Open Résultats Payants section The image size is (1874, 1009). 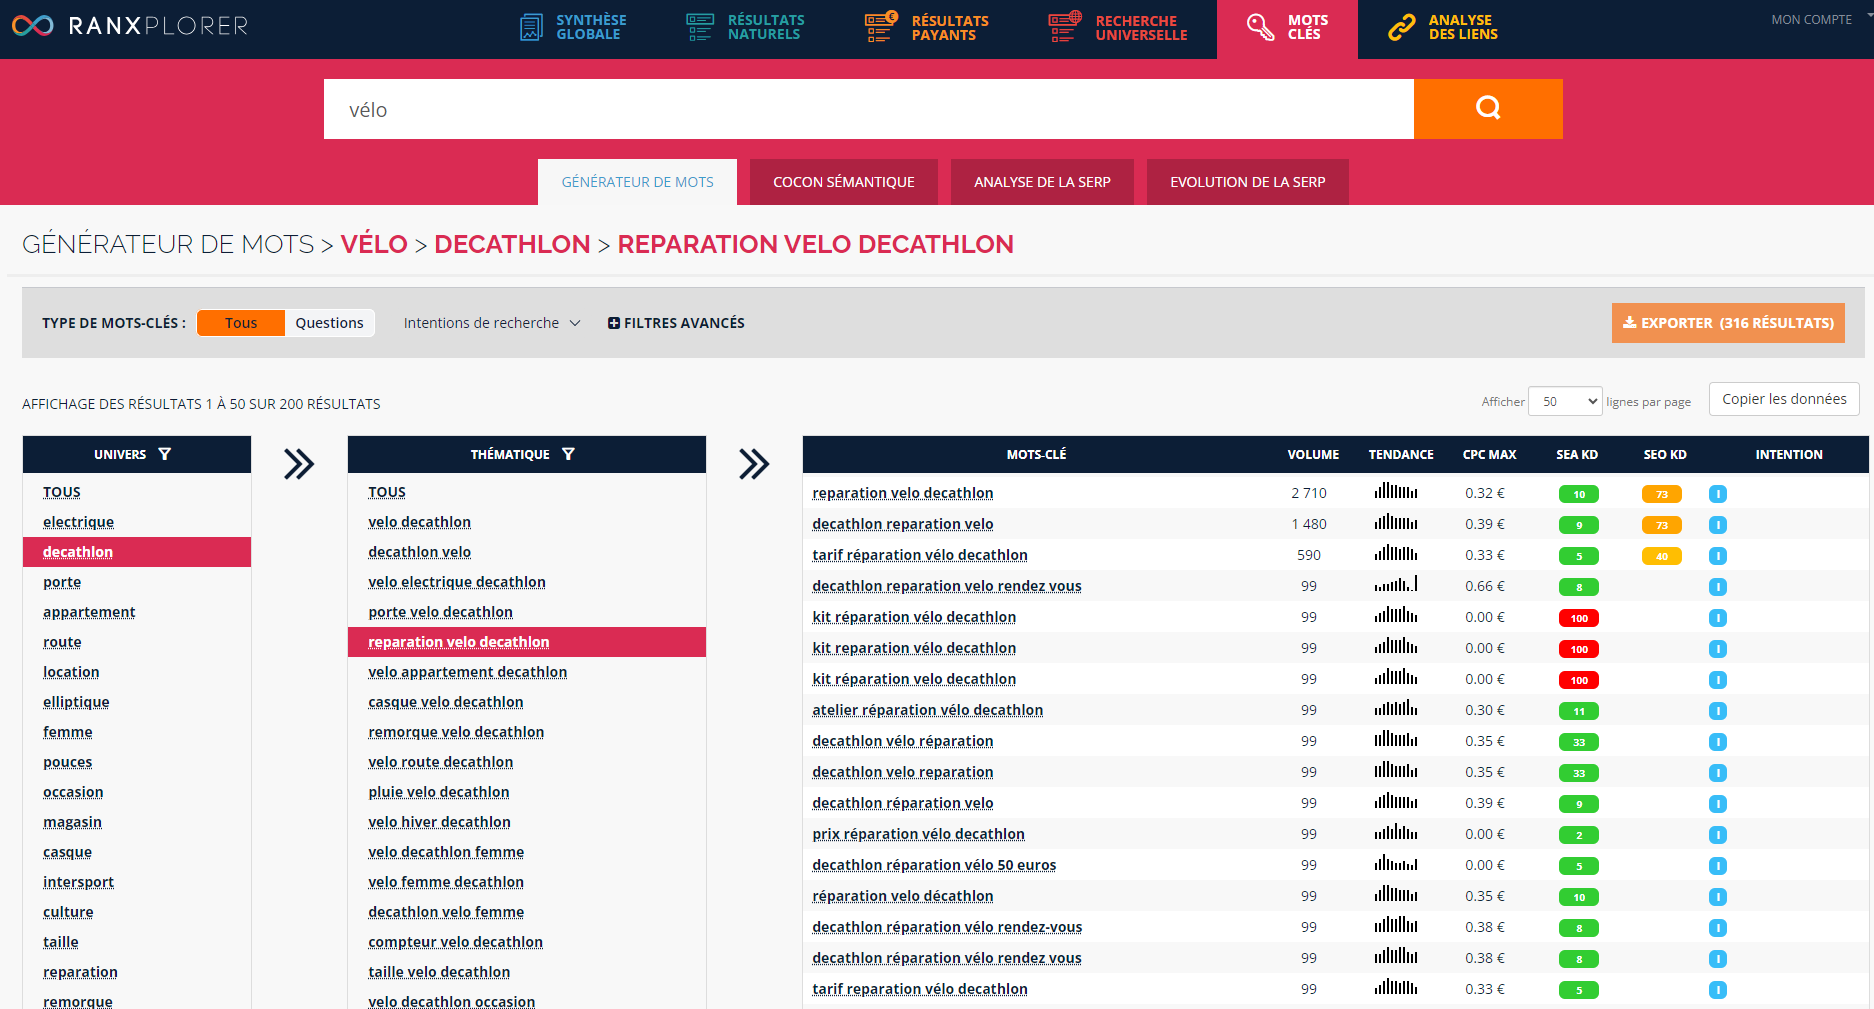pos(926,27)
